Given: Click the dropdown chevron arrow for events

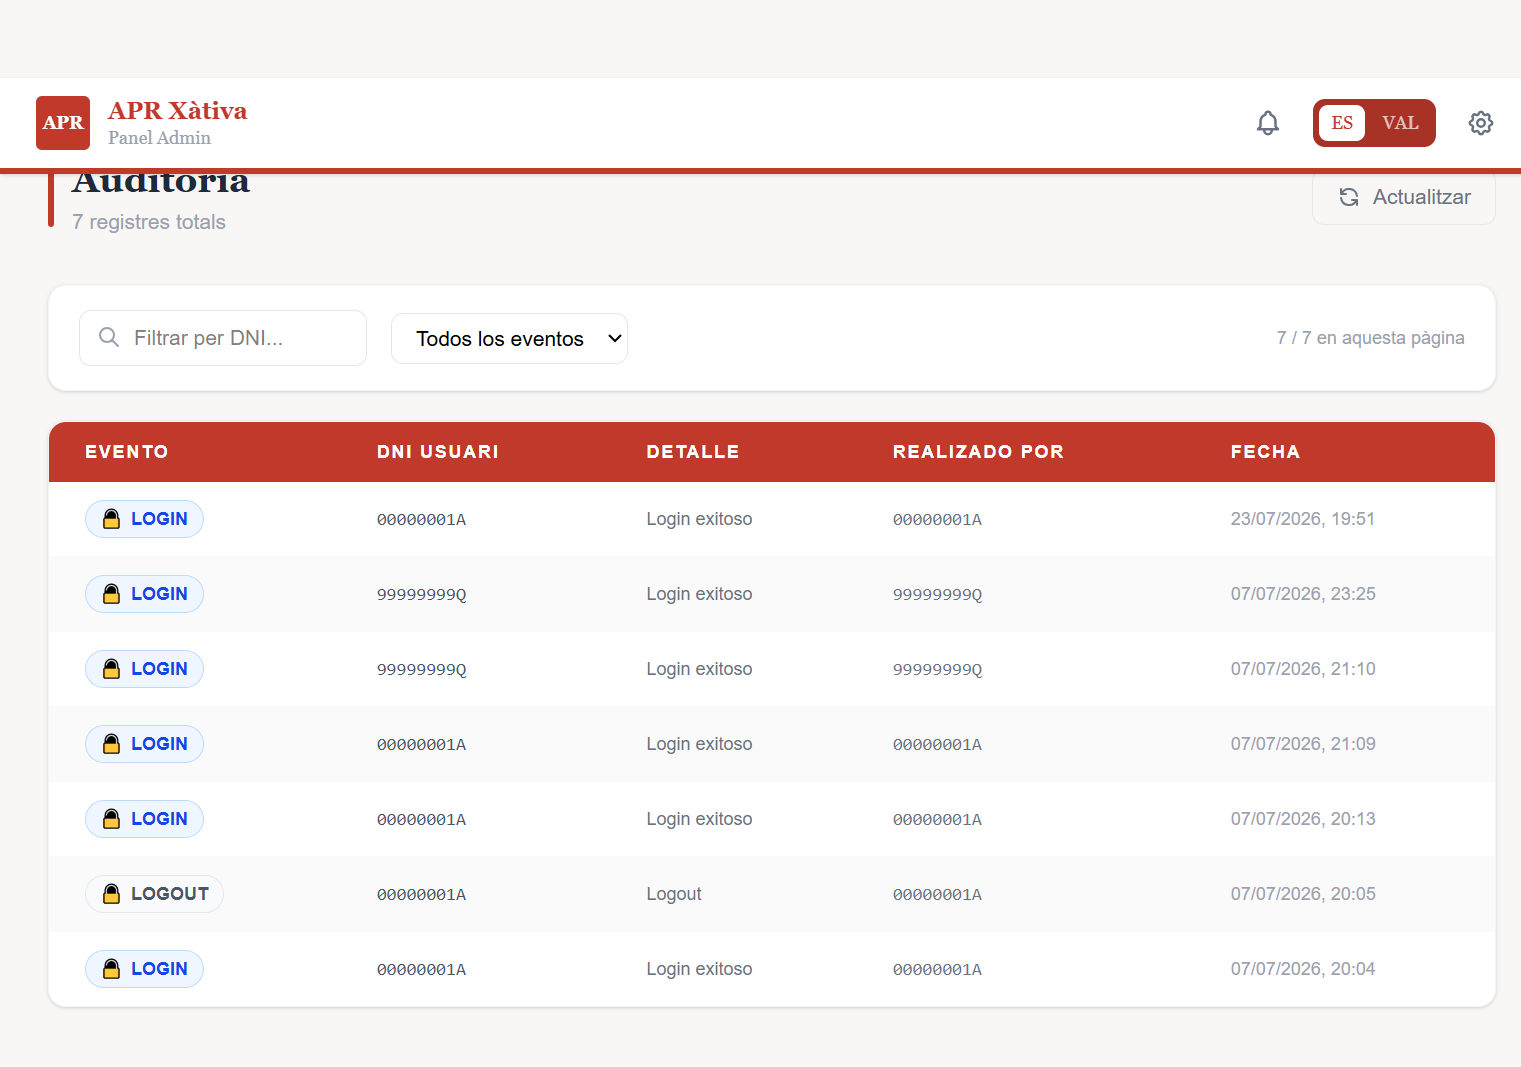Looking at the screenshot, I should [x=615, y=339].
